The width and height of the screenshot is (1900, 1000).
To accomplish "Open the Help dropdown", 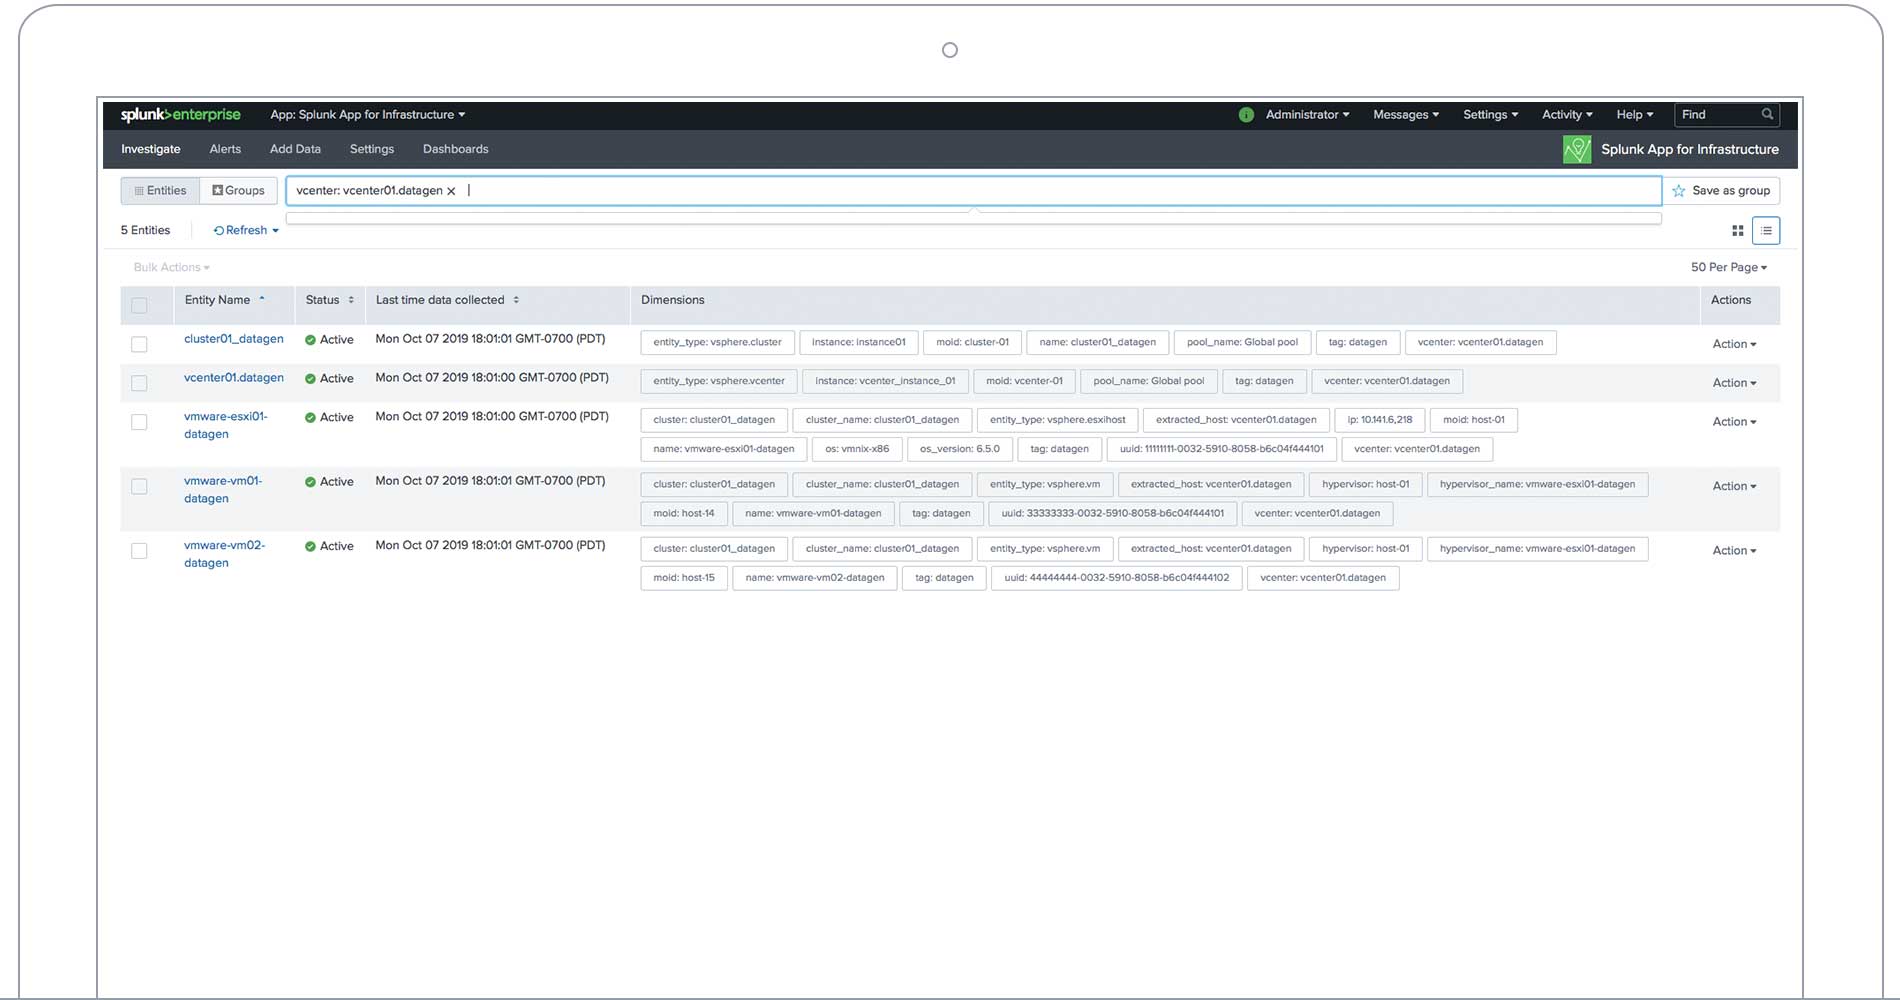I will coord(1635,115).
